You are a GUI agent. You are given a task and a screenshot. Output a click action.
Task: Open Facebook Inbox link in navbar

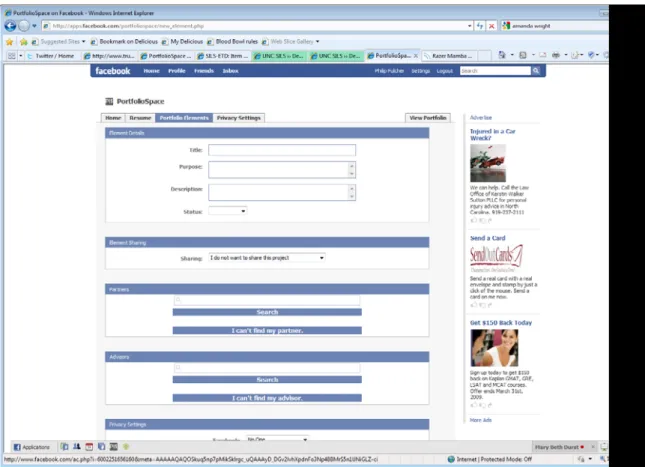point(230,71)
